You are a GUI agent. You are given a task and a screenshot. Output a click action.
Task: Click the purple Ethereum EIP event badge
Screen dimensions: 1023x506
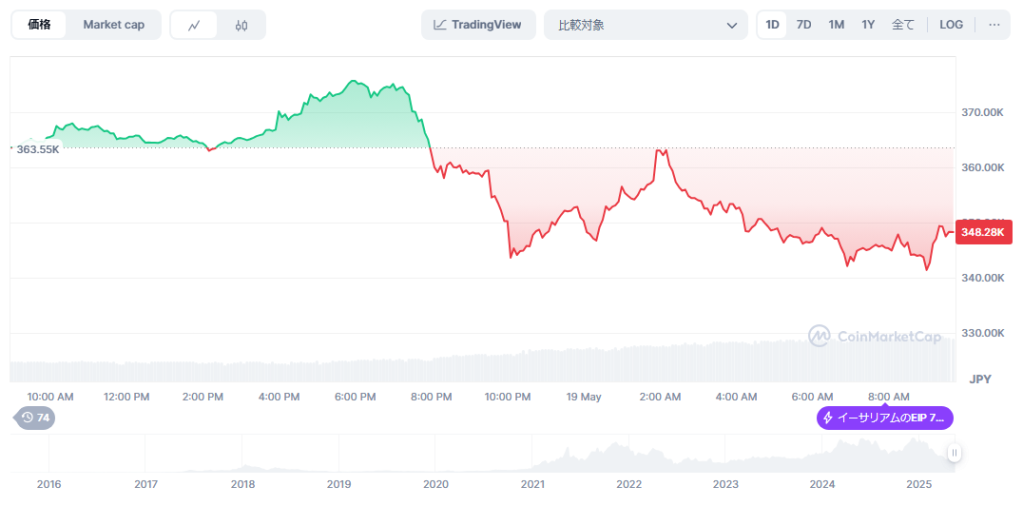pyautogui.click(x=885, y=418)
